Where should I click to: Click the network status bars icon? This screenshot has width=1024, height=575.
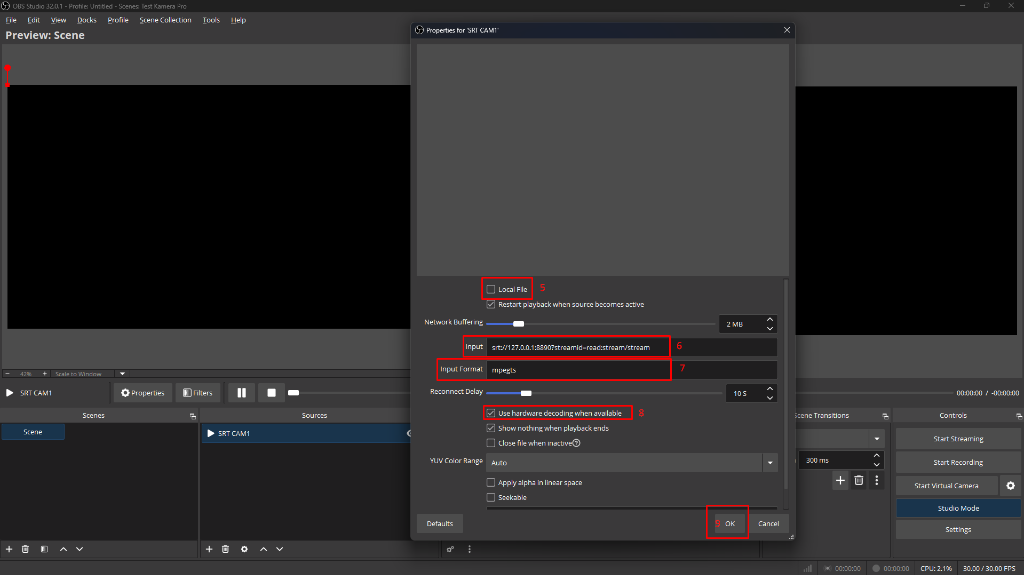click(808, 568)
